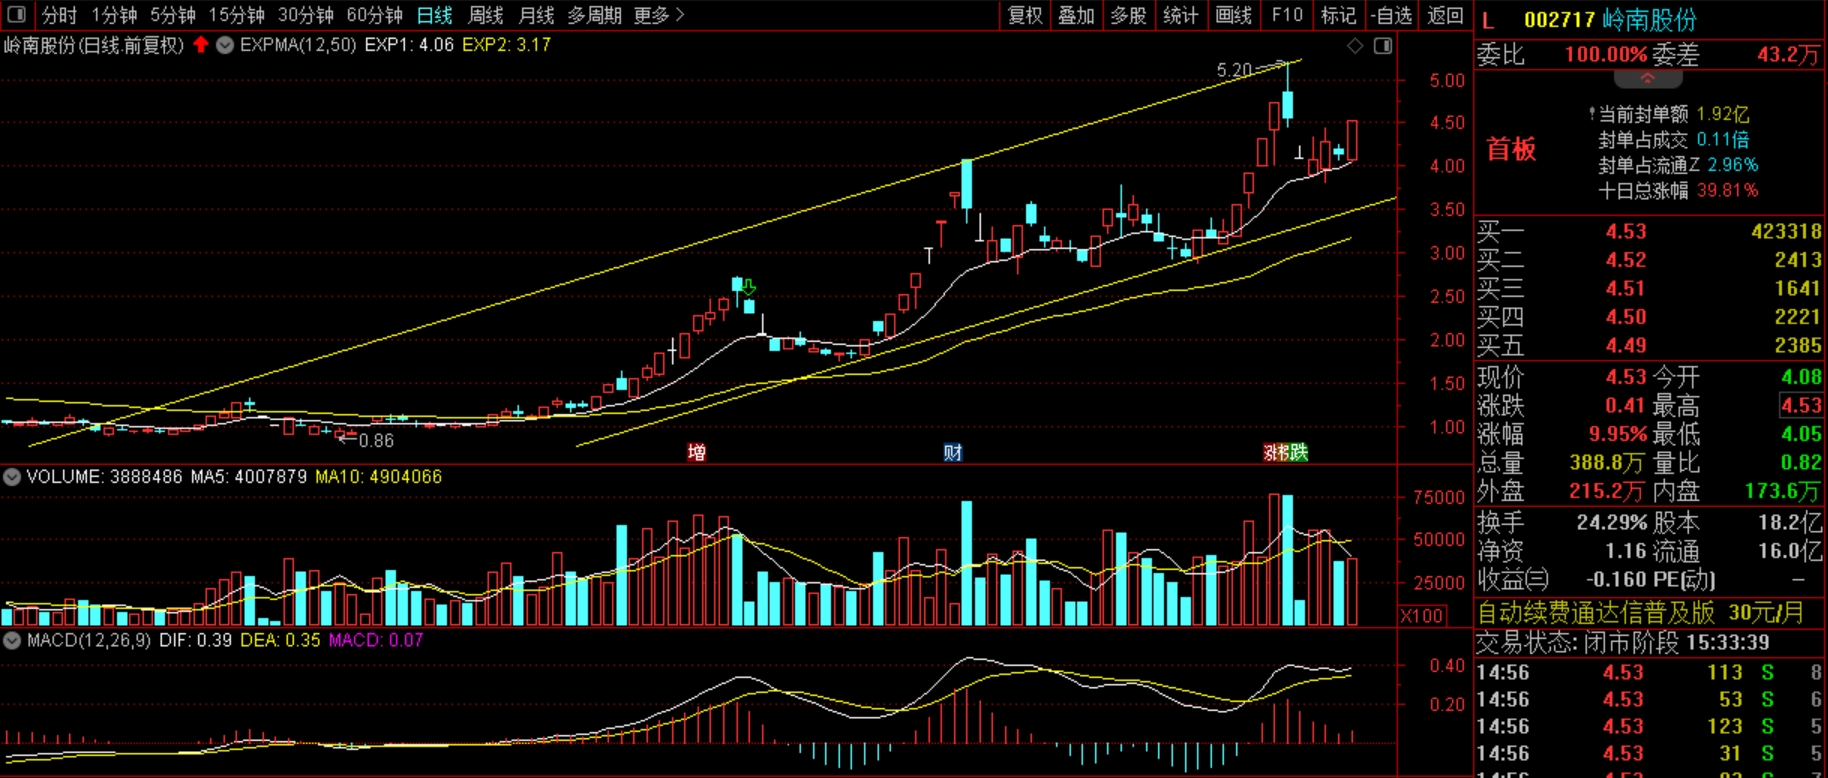This screenshot has height=778, width=1828.
Task: Click the X100 volume scale label
Action: tap(1421, 615)
